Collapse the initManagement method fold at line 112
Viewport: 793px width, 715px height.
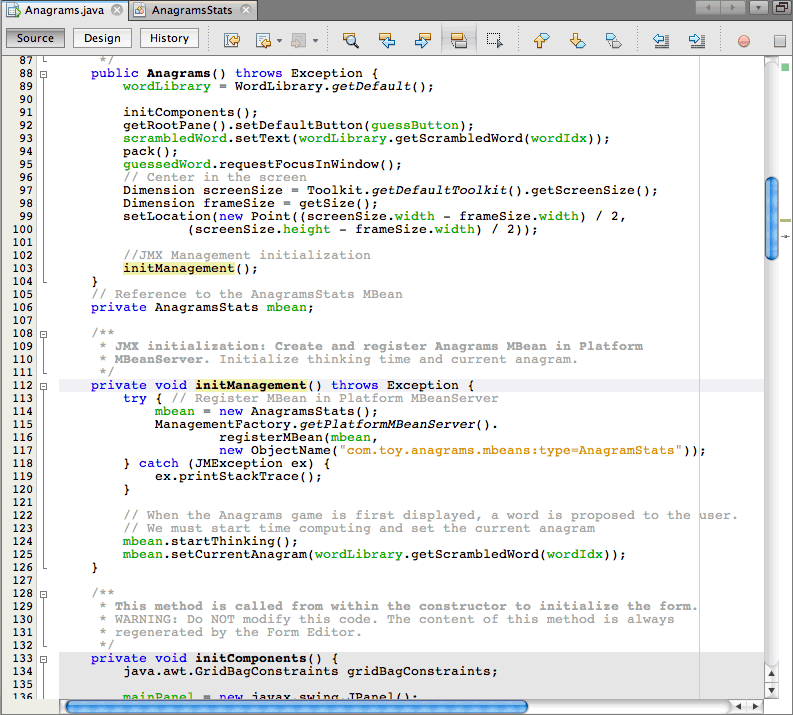pos(43,385)
